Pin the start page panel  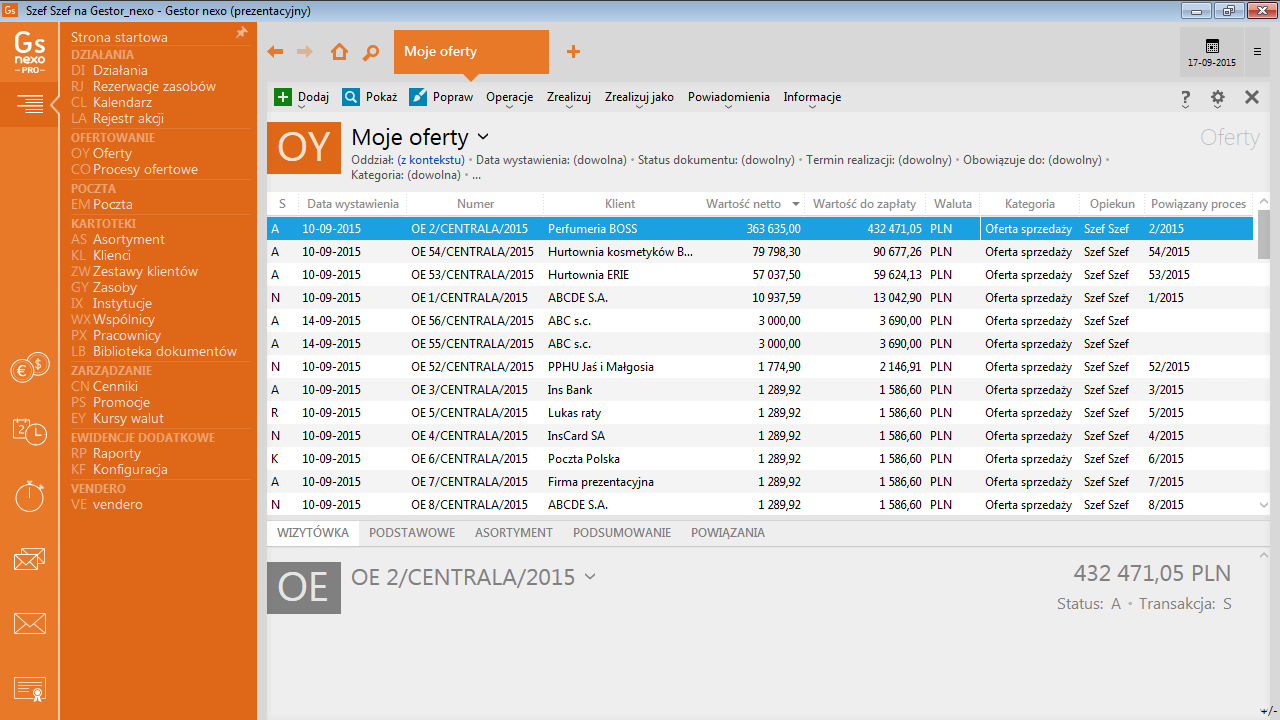pyautogui.click(x=241, y=34)
